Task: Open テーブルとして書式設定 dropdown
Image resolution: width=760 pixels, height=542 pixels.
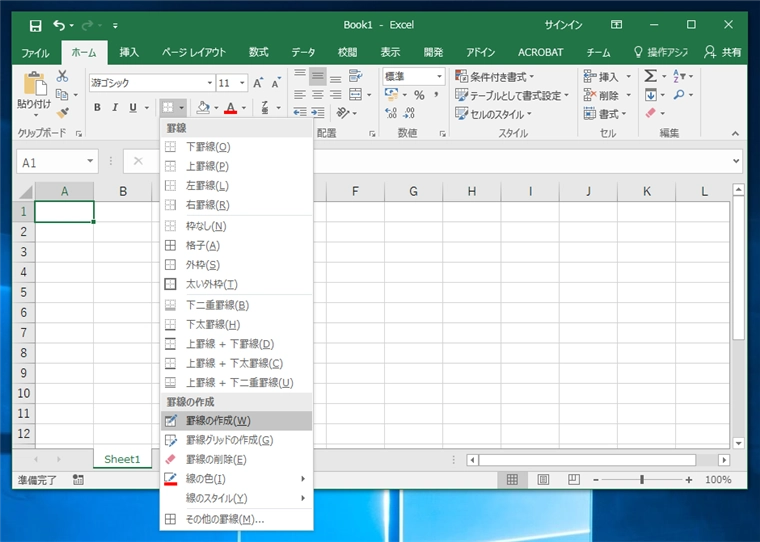Action: coord(512,95)
